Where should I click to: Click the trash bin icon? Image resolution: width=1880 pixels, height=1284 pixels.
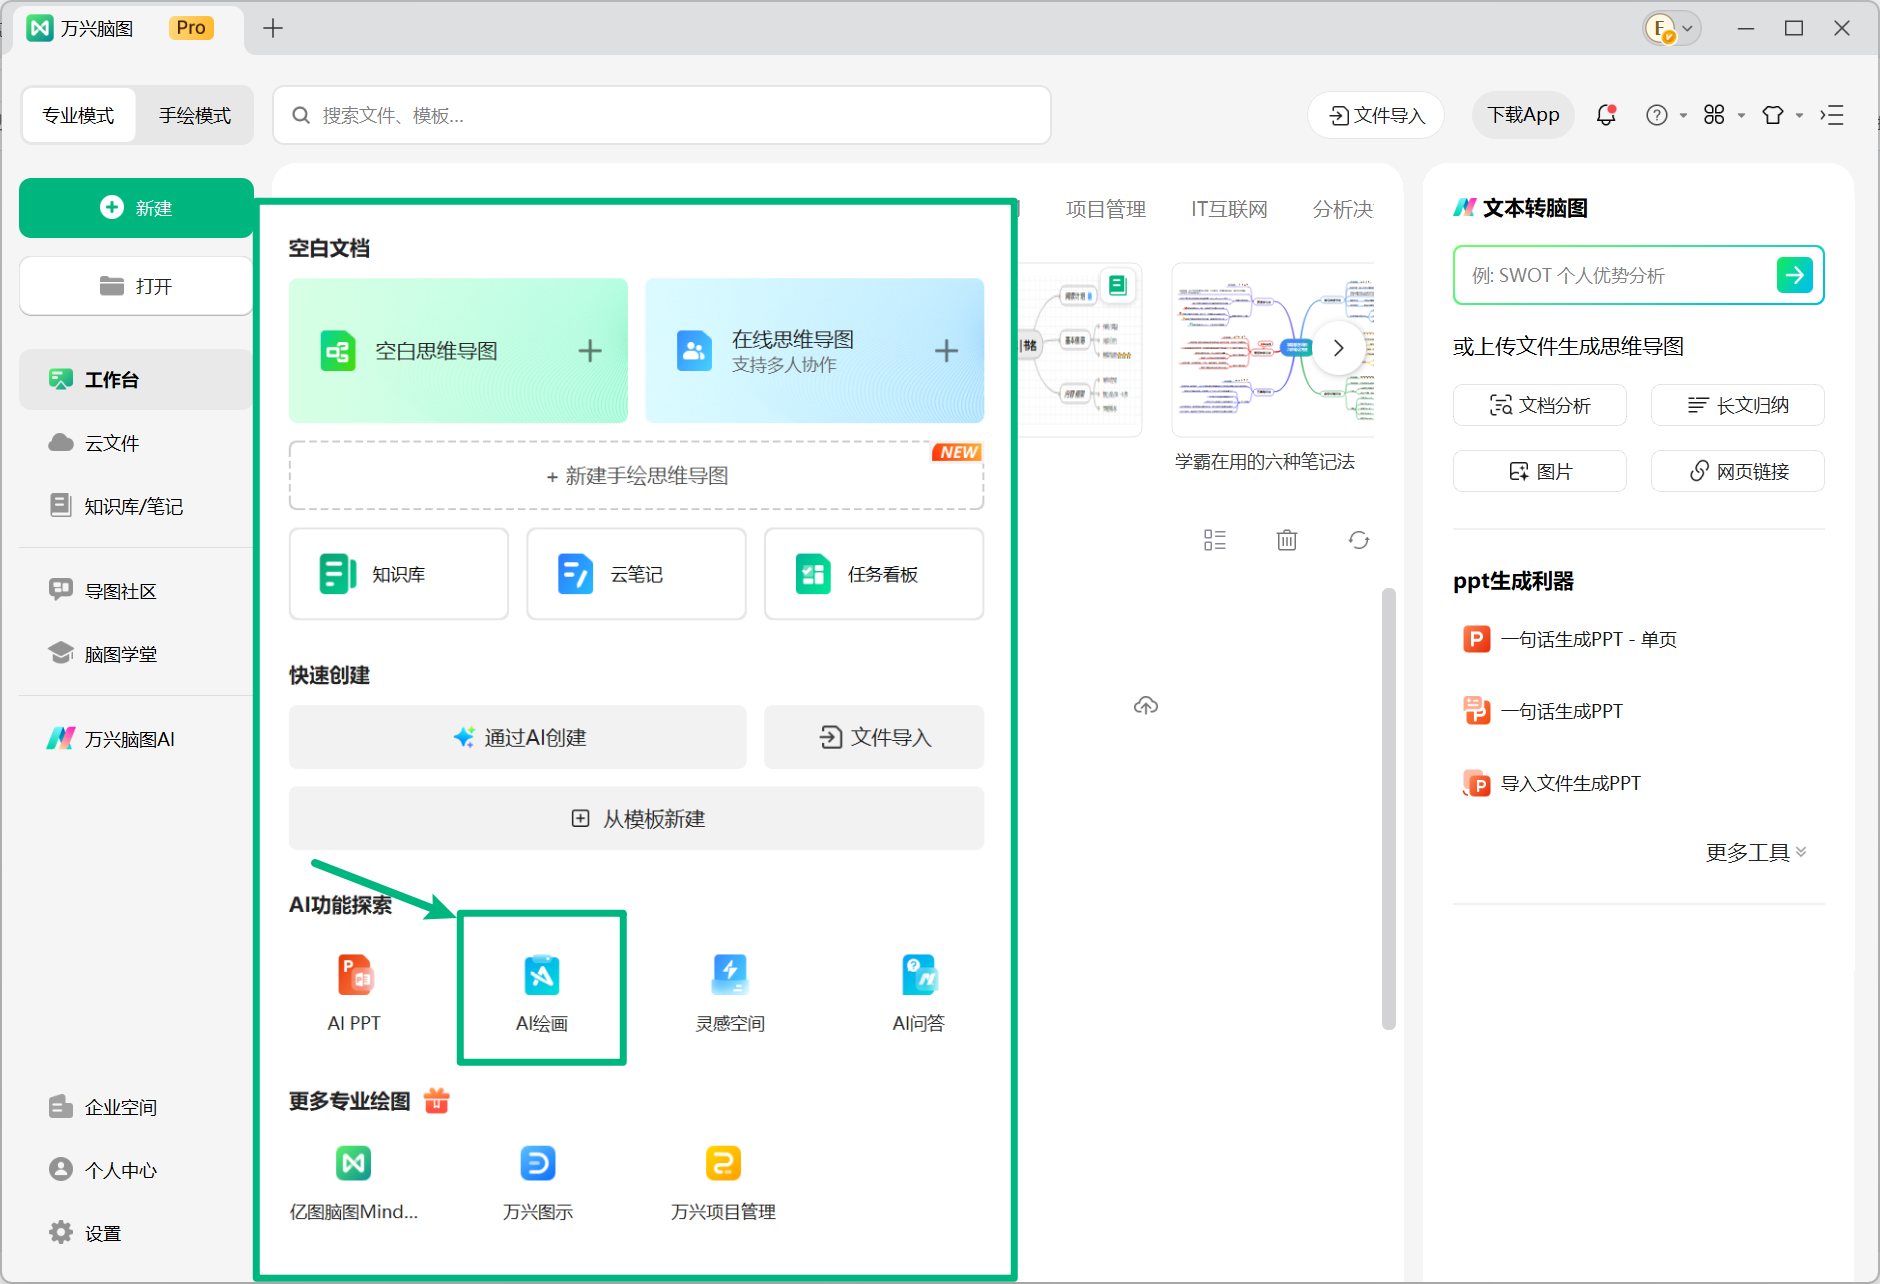[x=1287, y=540]
